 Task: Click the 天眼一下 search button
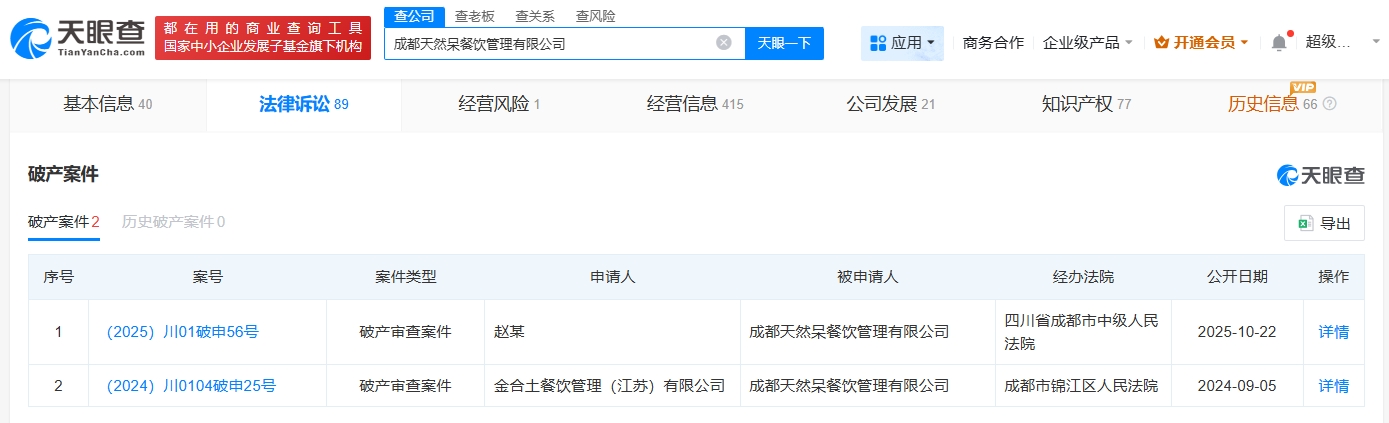(x=784, y=43)
